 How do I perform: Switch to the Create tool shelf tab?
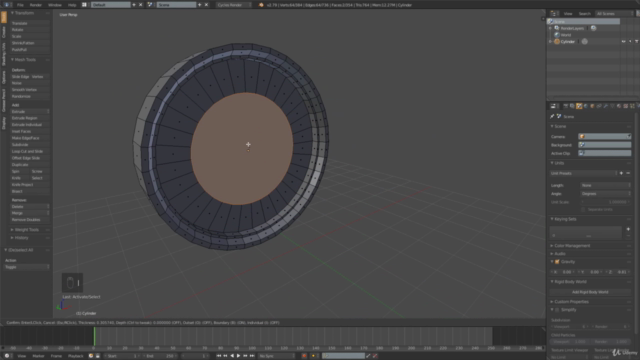coord(4,32)
